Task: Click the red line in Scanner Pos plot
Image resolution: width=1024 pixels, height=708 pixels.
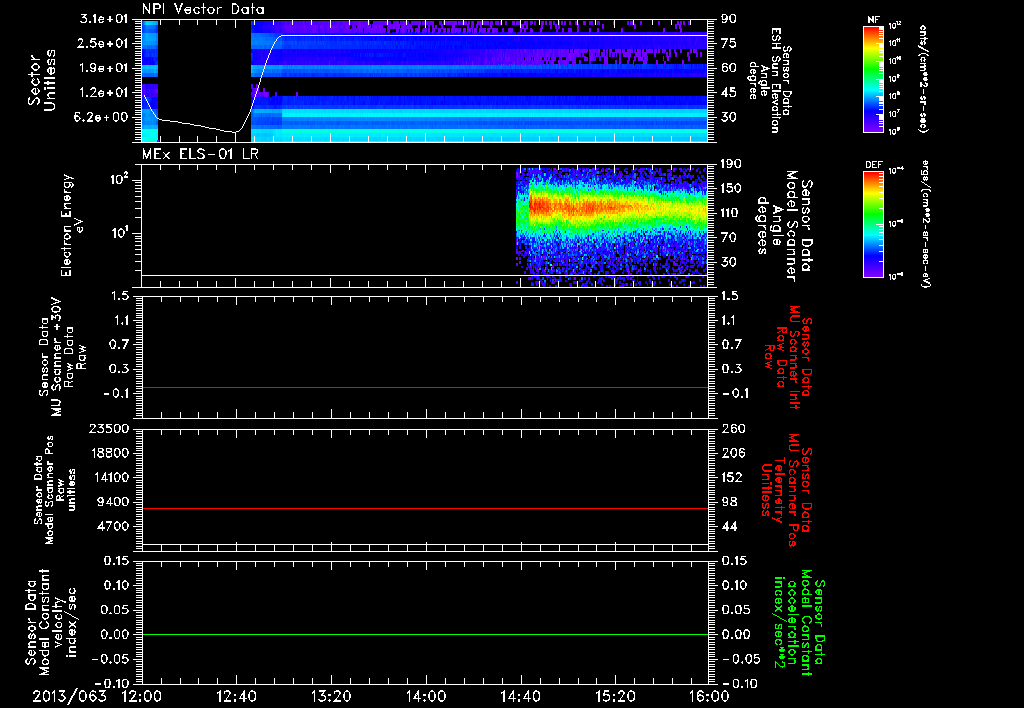Action: [x=425, y=508]
